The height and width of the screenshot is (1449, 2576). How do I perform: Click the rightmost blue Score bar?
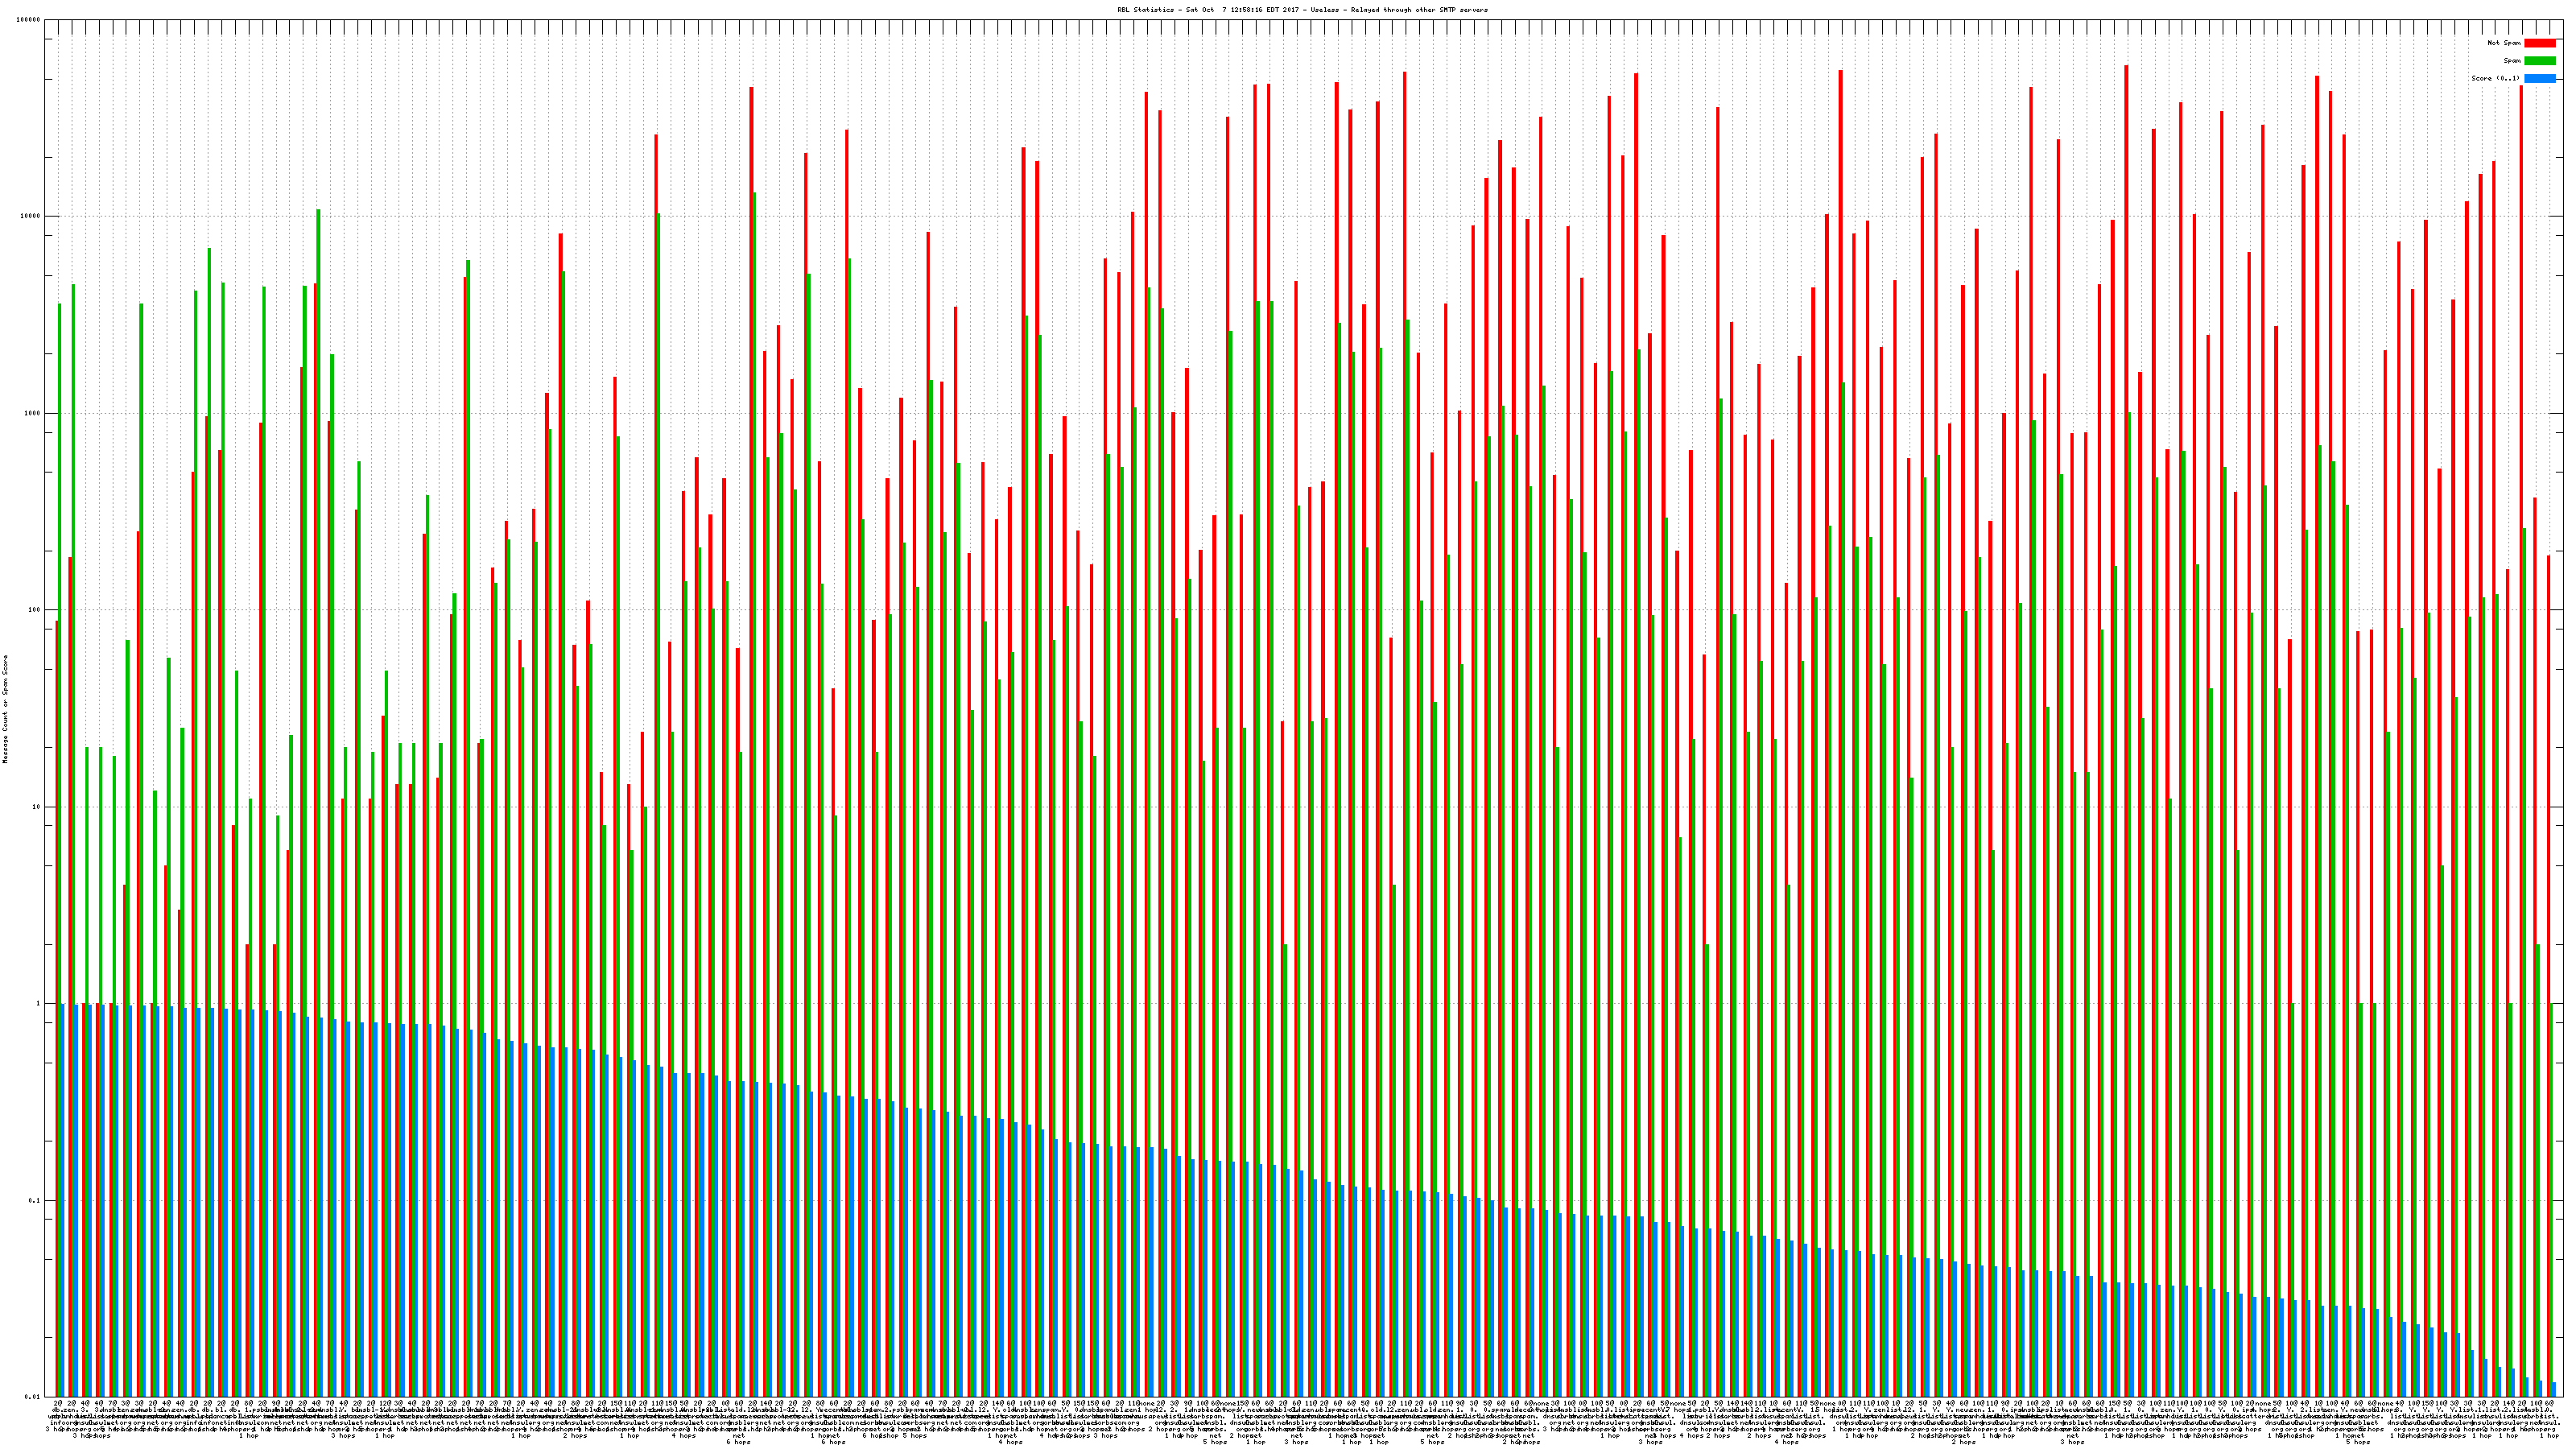(2554, 1390)
